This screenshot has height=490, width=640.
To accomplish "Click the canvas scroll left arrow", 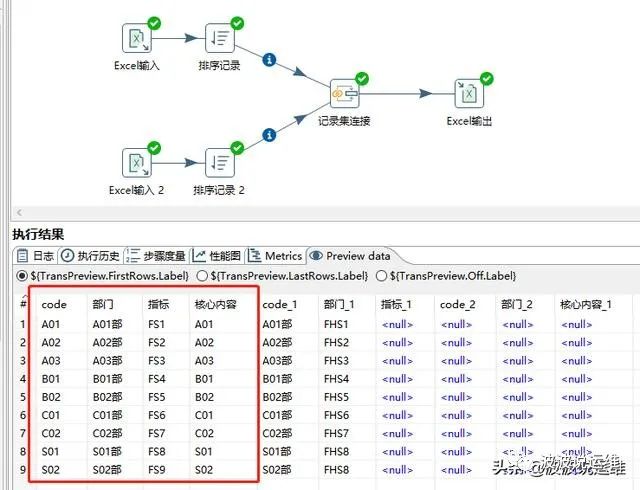I will 19,212.
